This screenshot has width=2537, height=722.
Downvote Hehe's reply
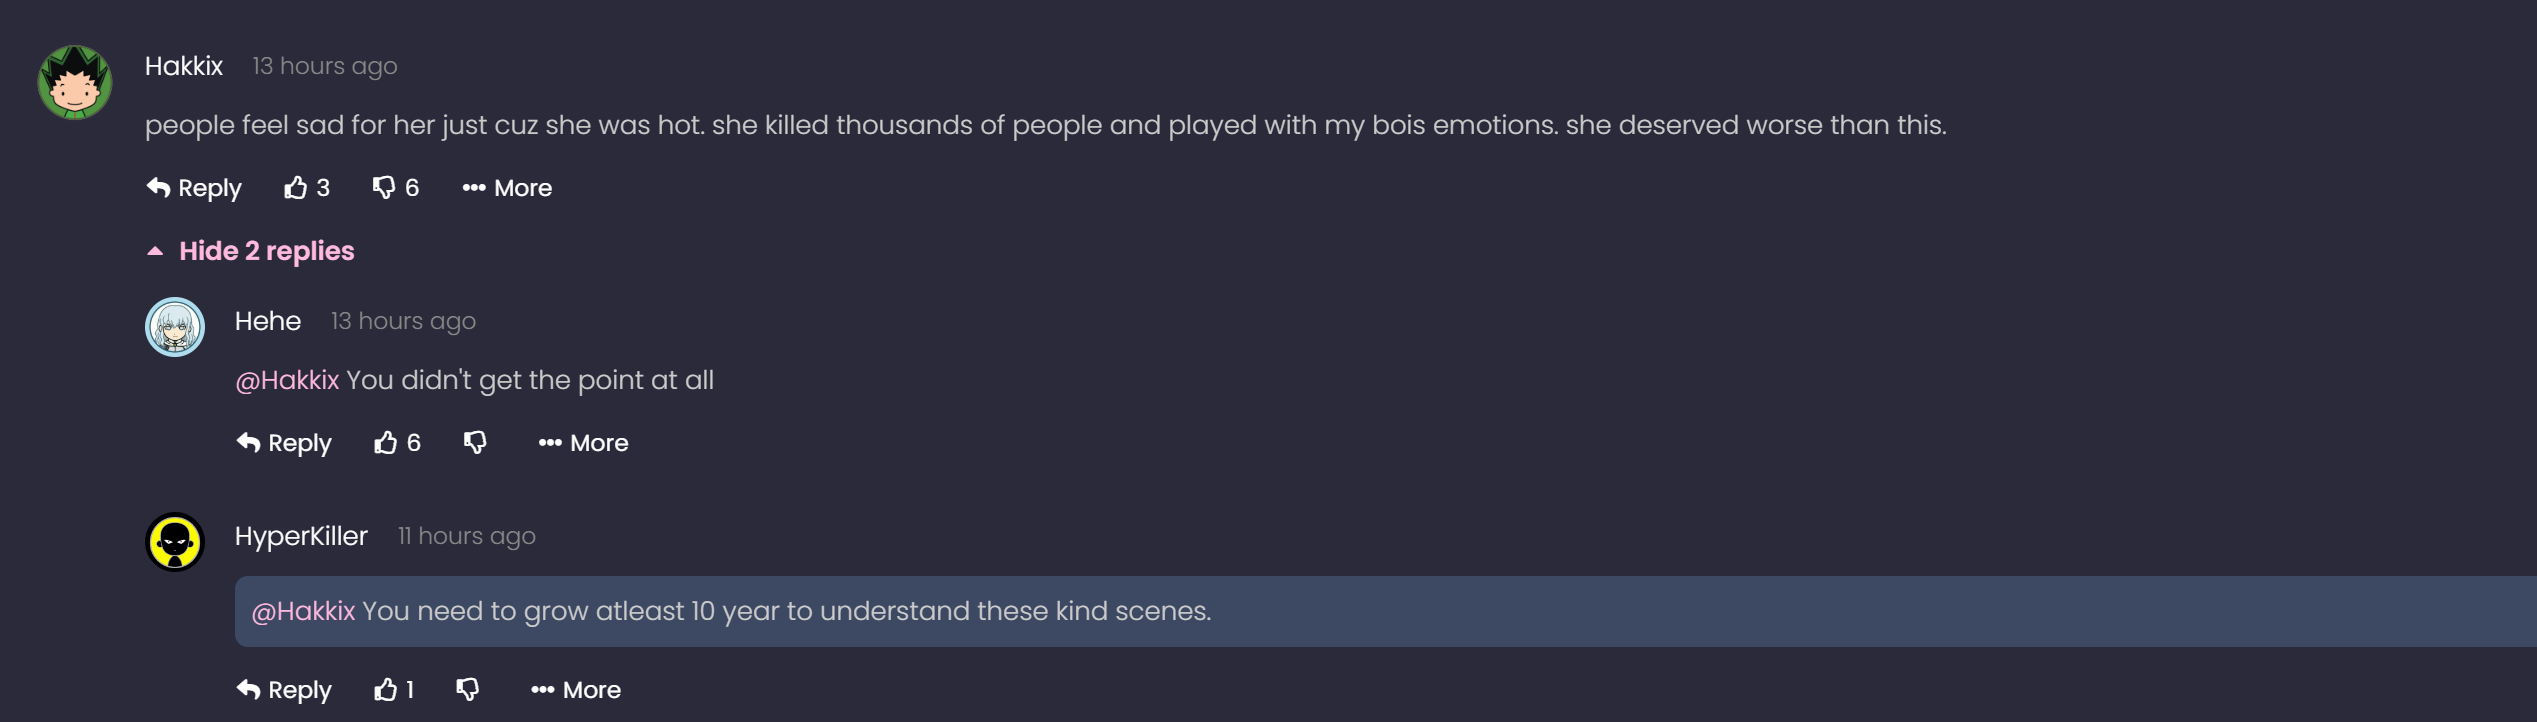pyautogui.click(x=475, y=443)
